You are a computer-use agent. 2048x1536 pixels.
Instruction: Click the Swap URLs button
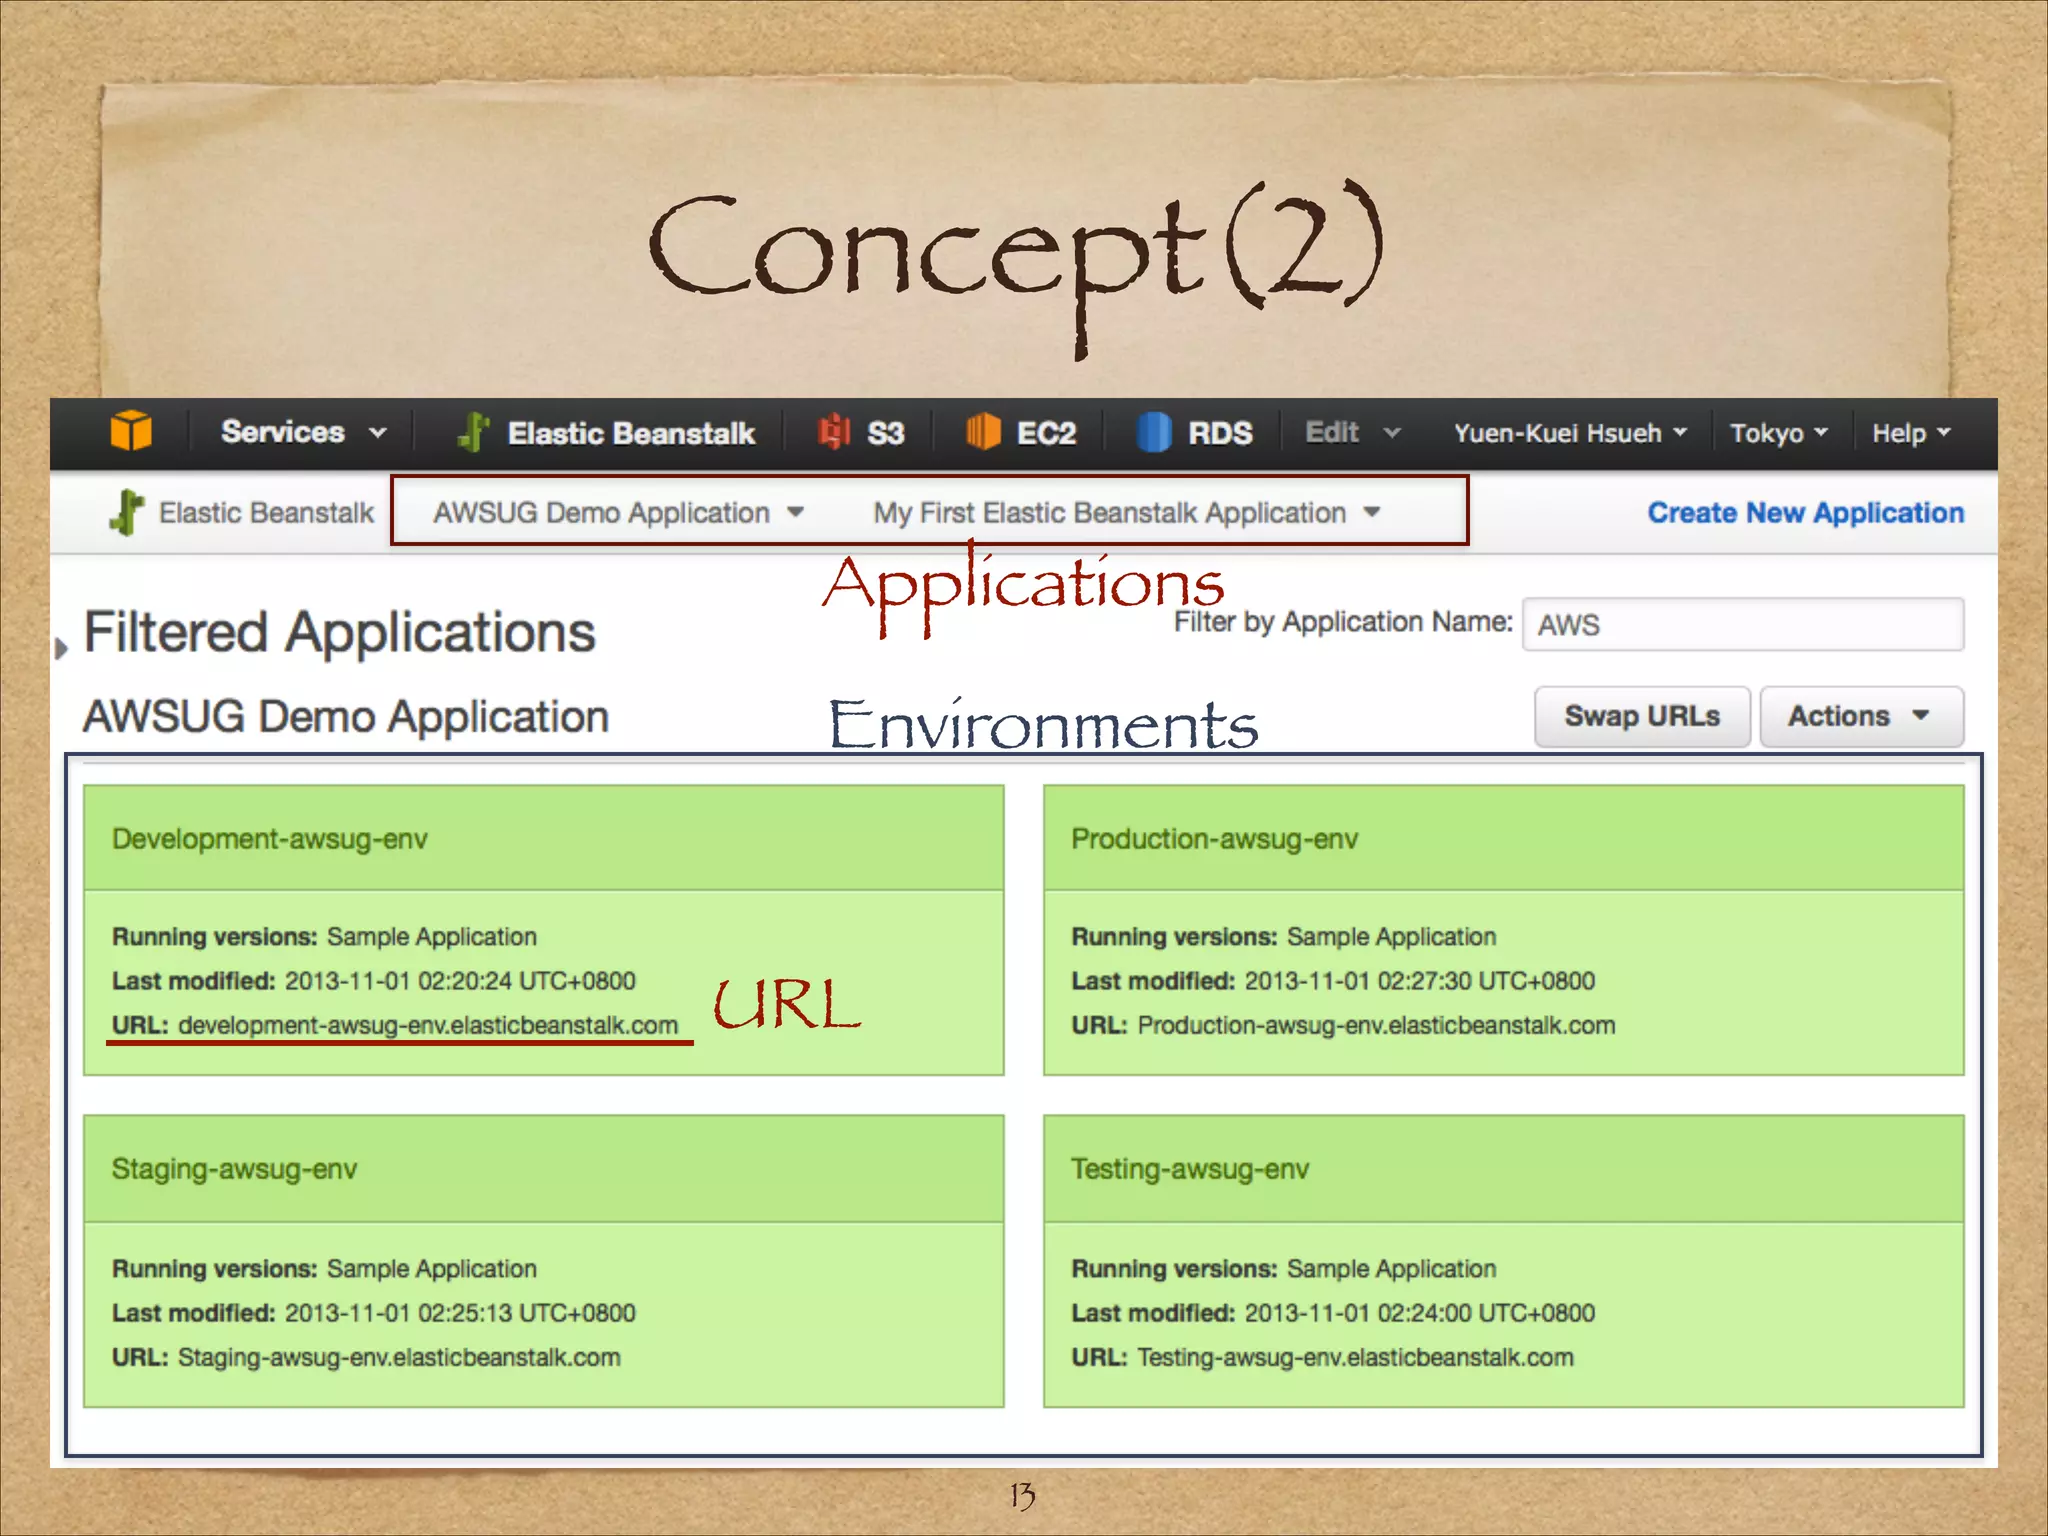point(1642,716)
